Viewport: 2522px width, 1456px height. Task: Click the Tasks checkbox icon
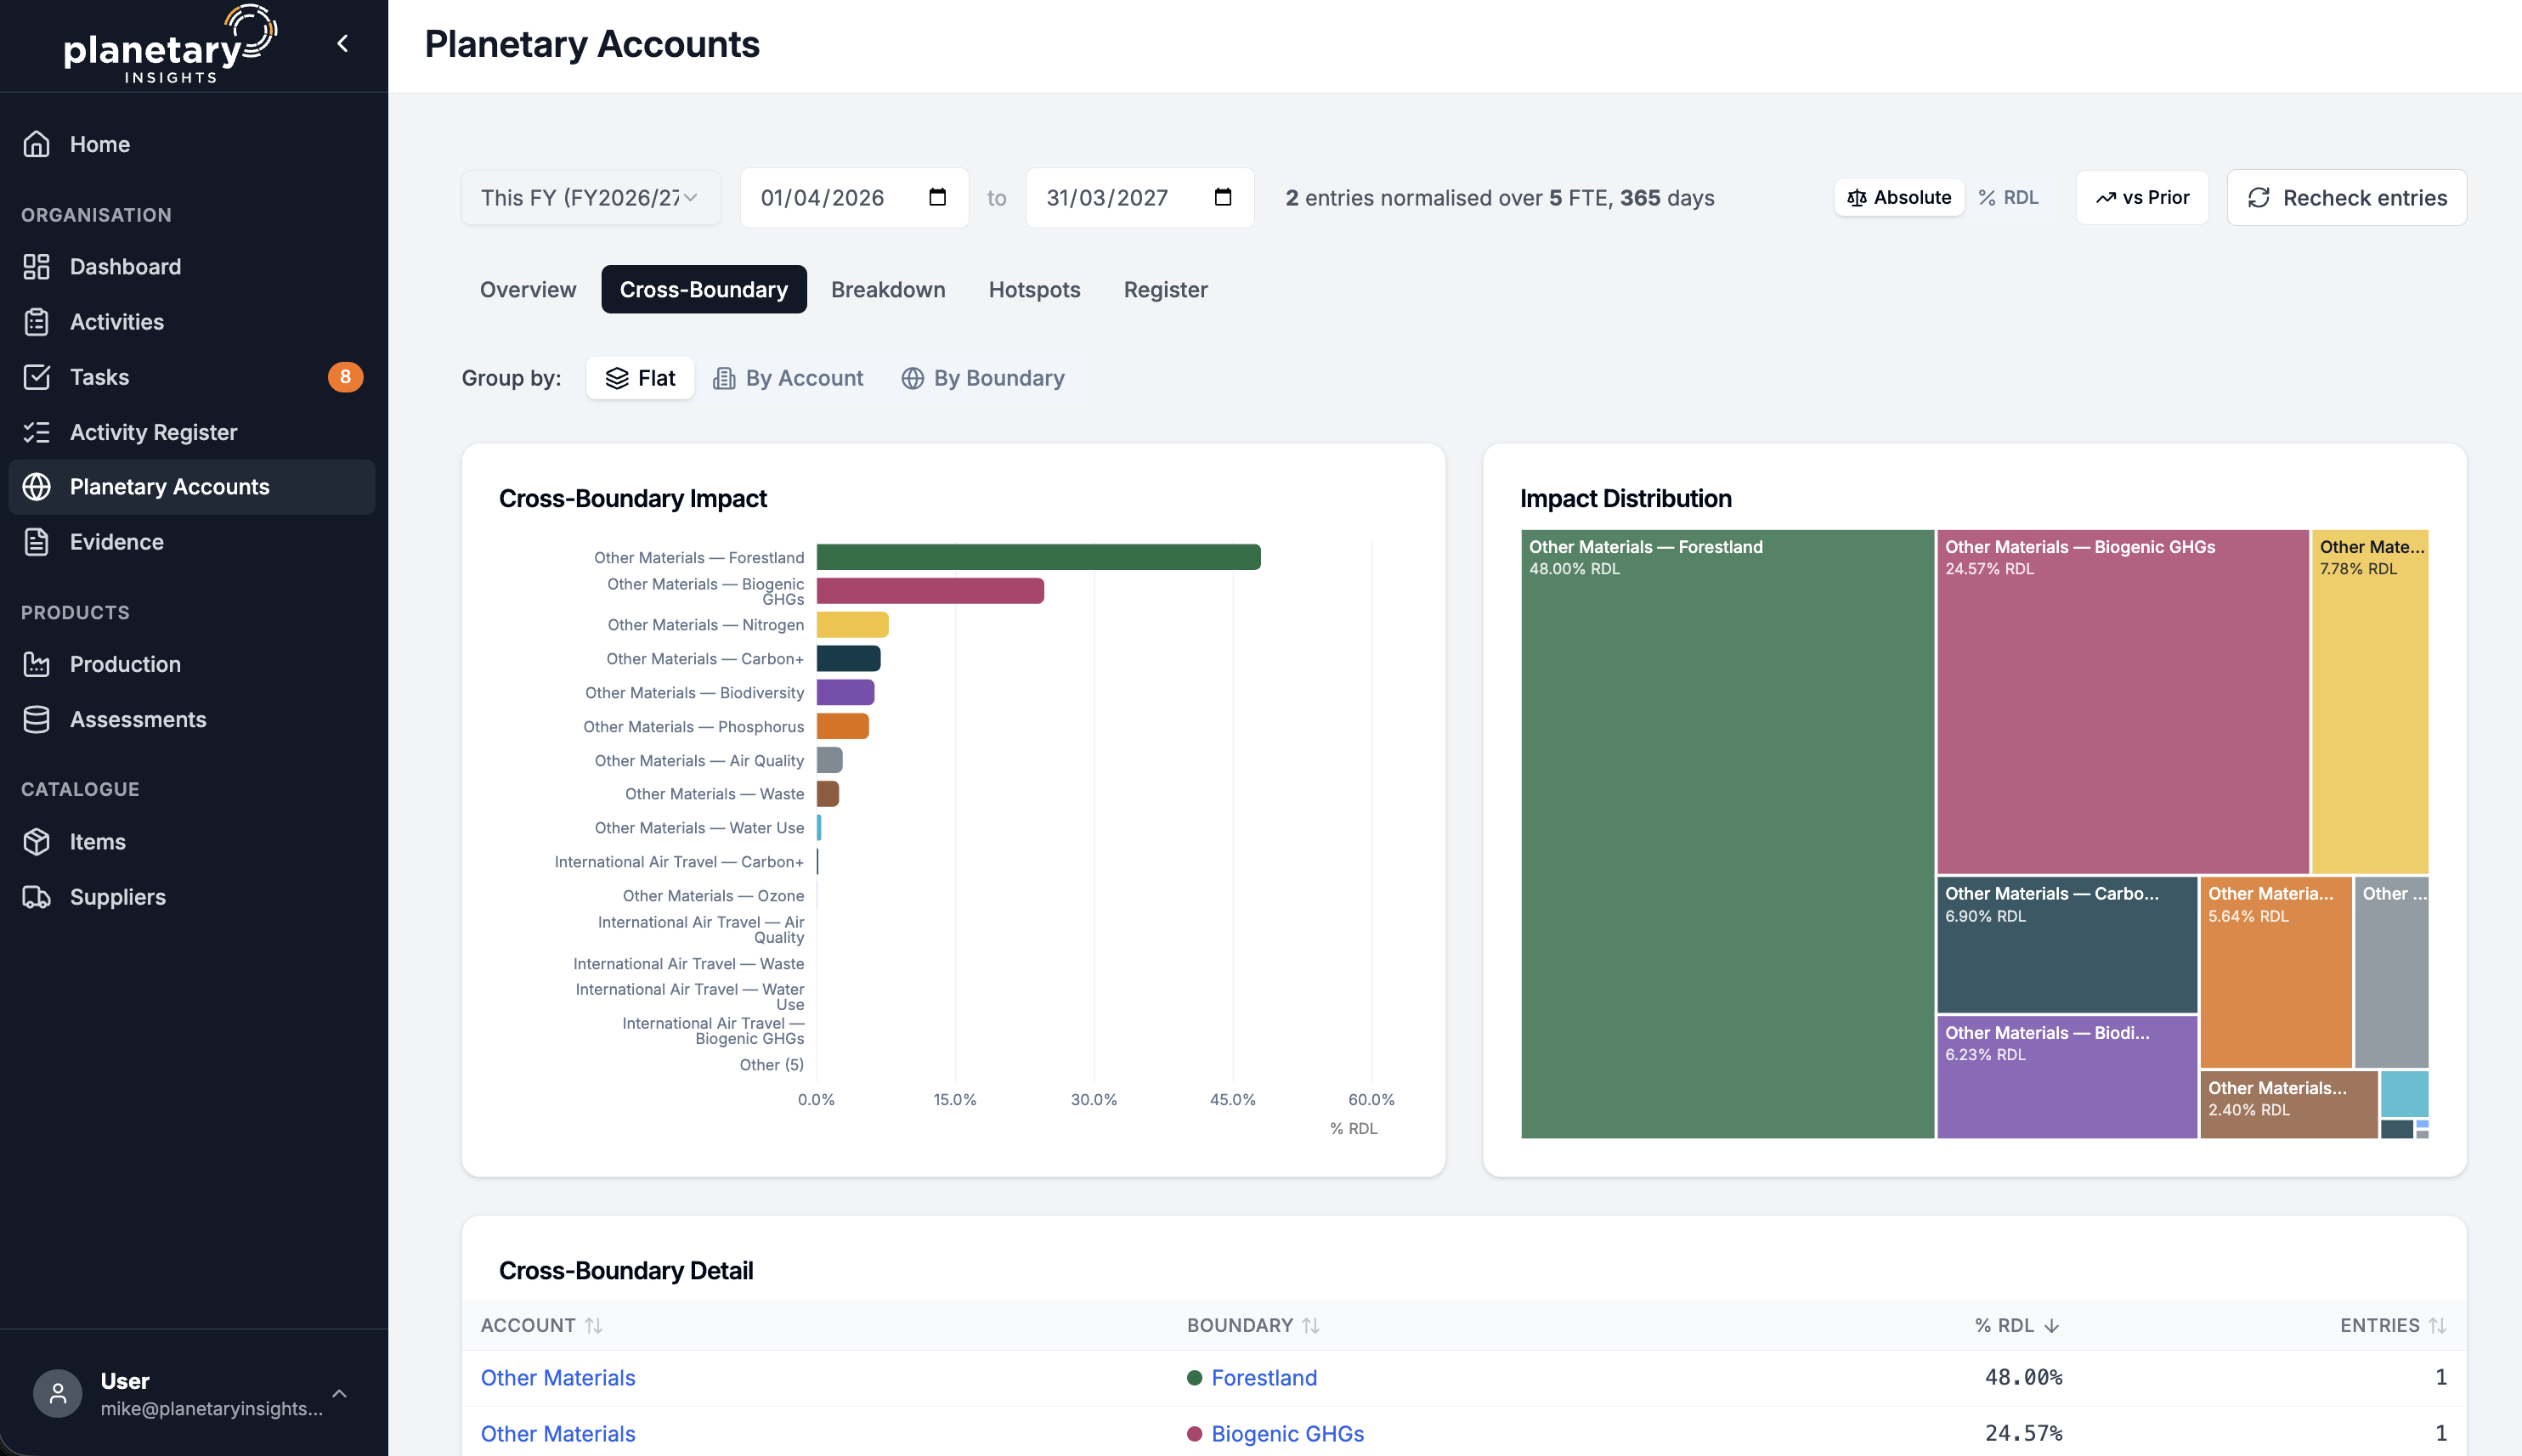coord(37,377)
